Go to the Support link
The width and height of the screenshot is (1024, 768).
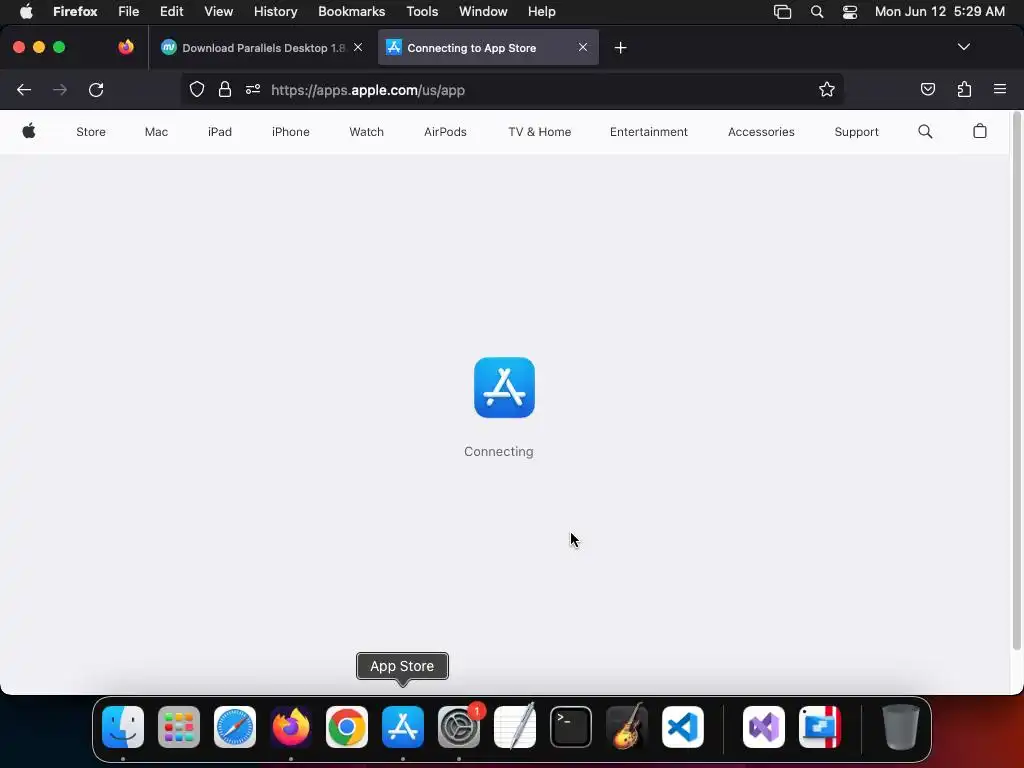(856, 132)
